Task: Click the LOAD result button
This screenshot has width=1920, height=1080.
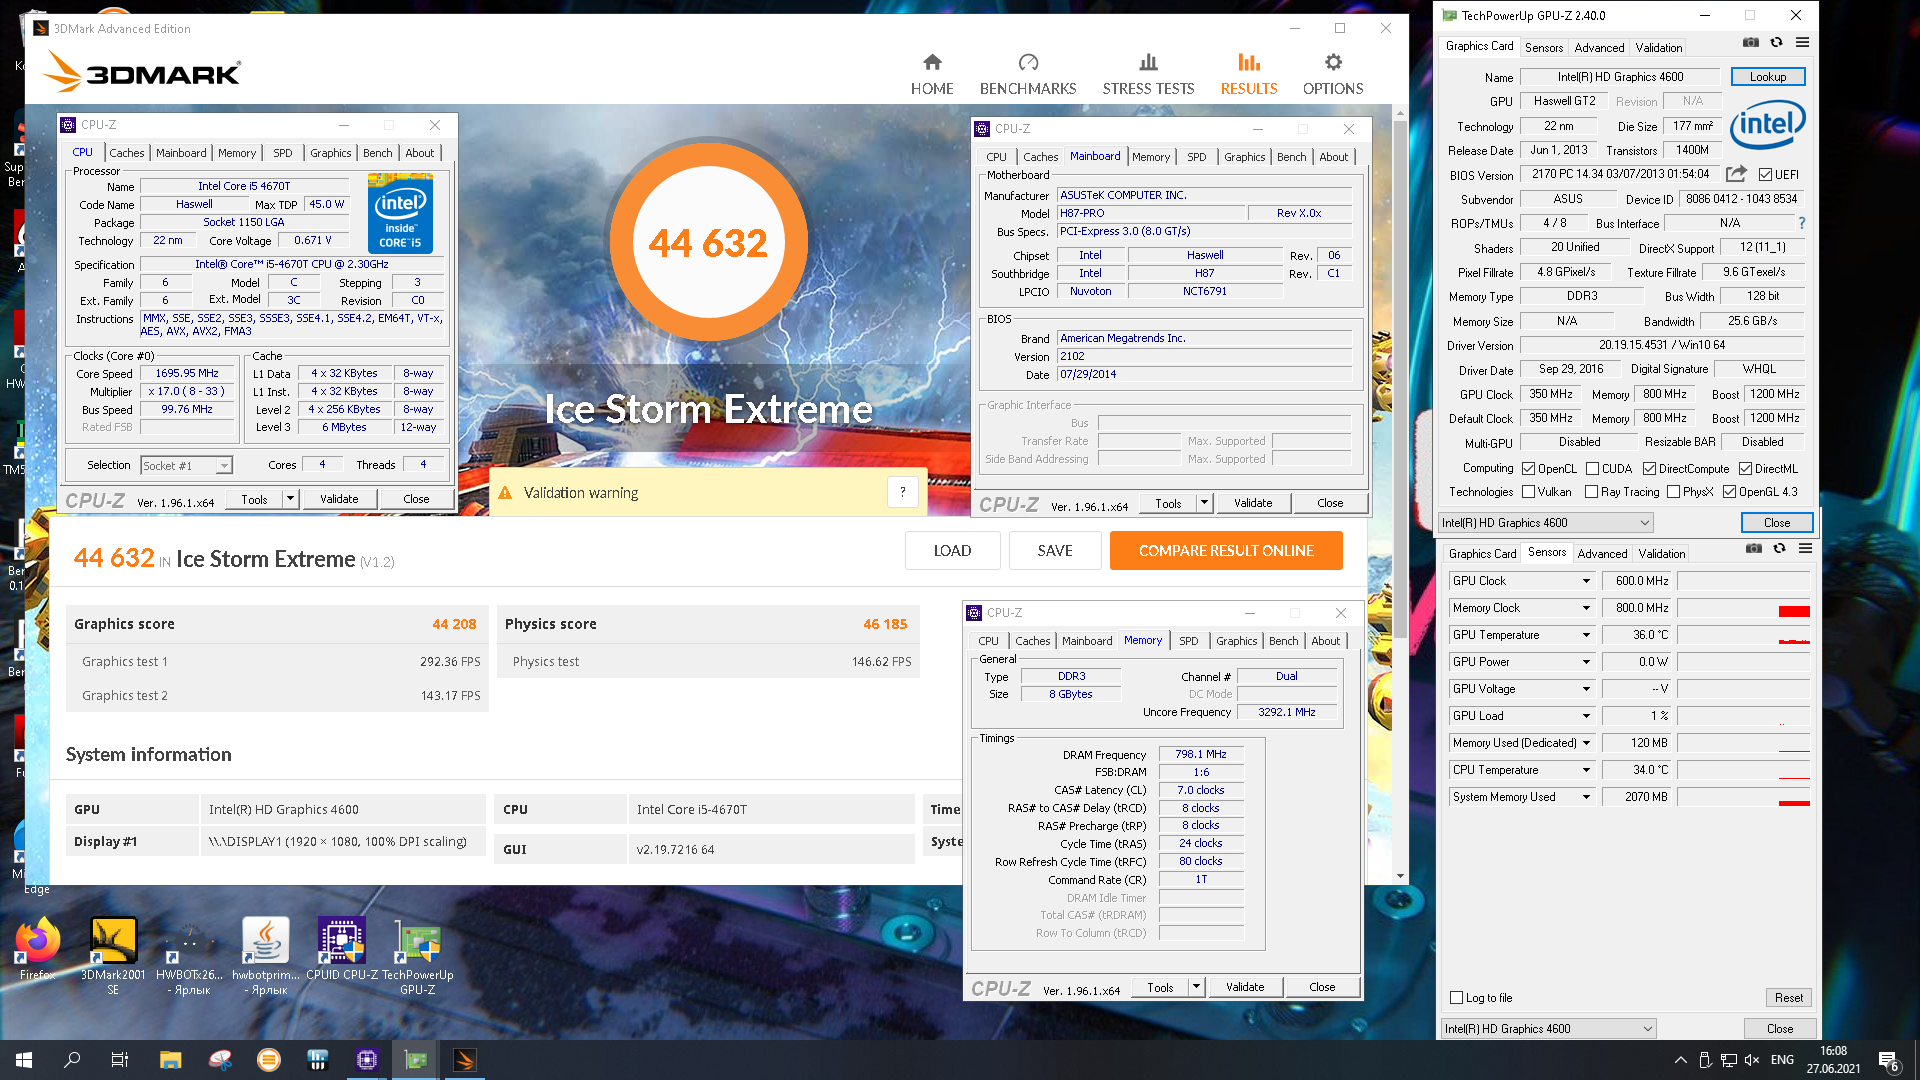Action: click(952, 550)
